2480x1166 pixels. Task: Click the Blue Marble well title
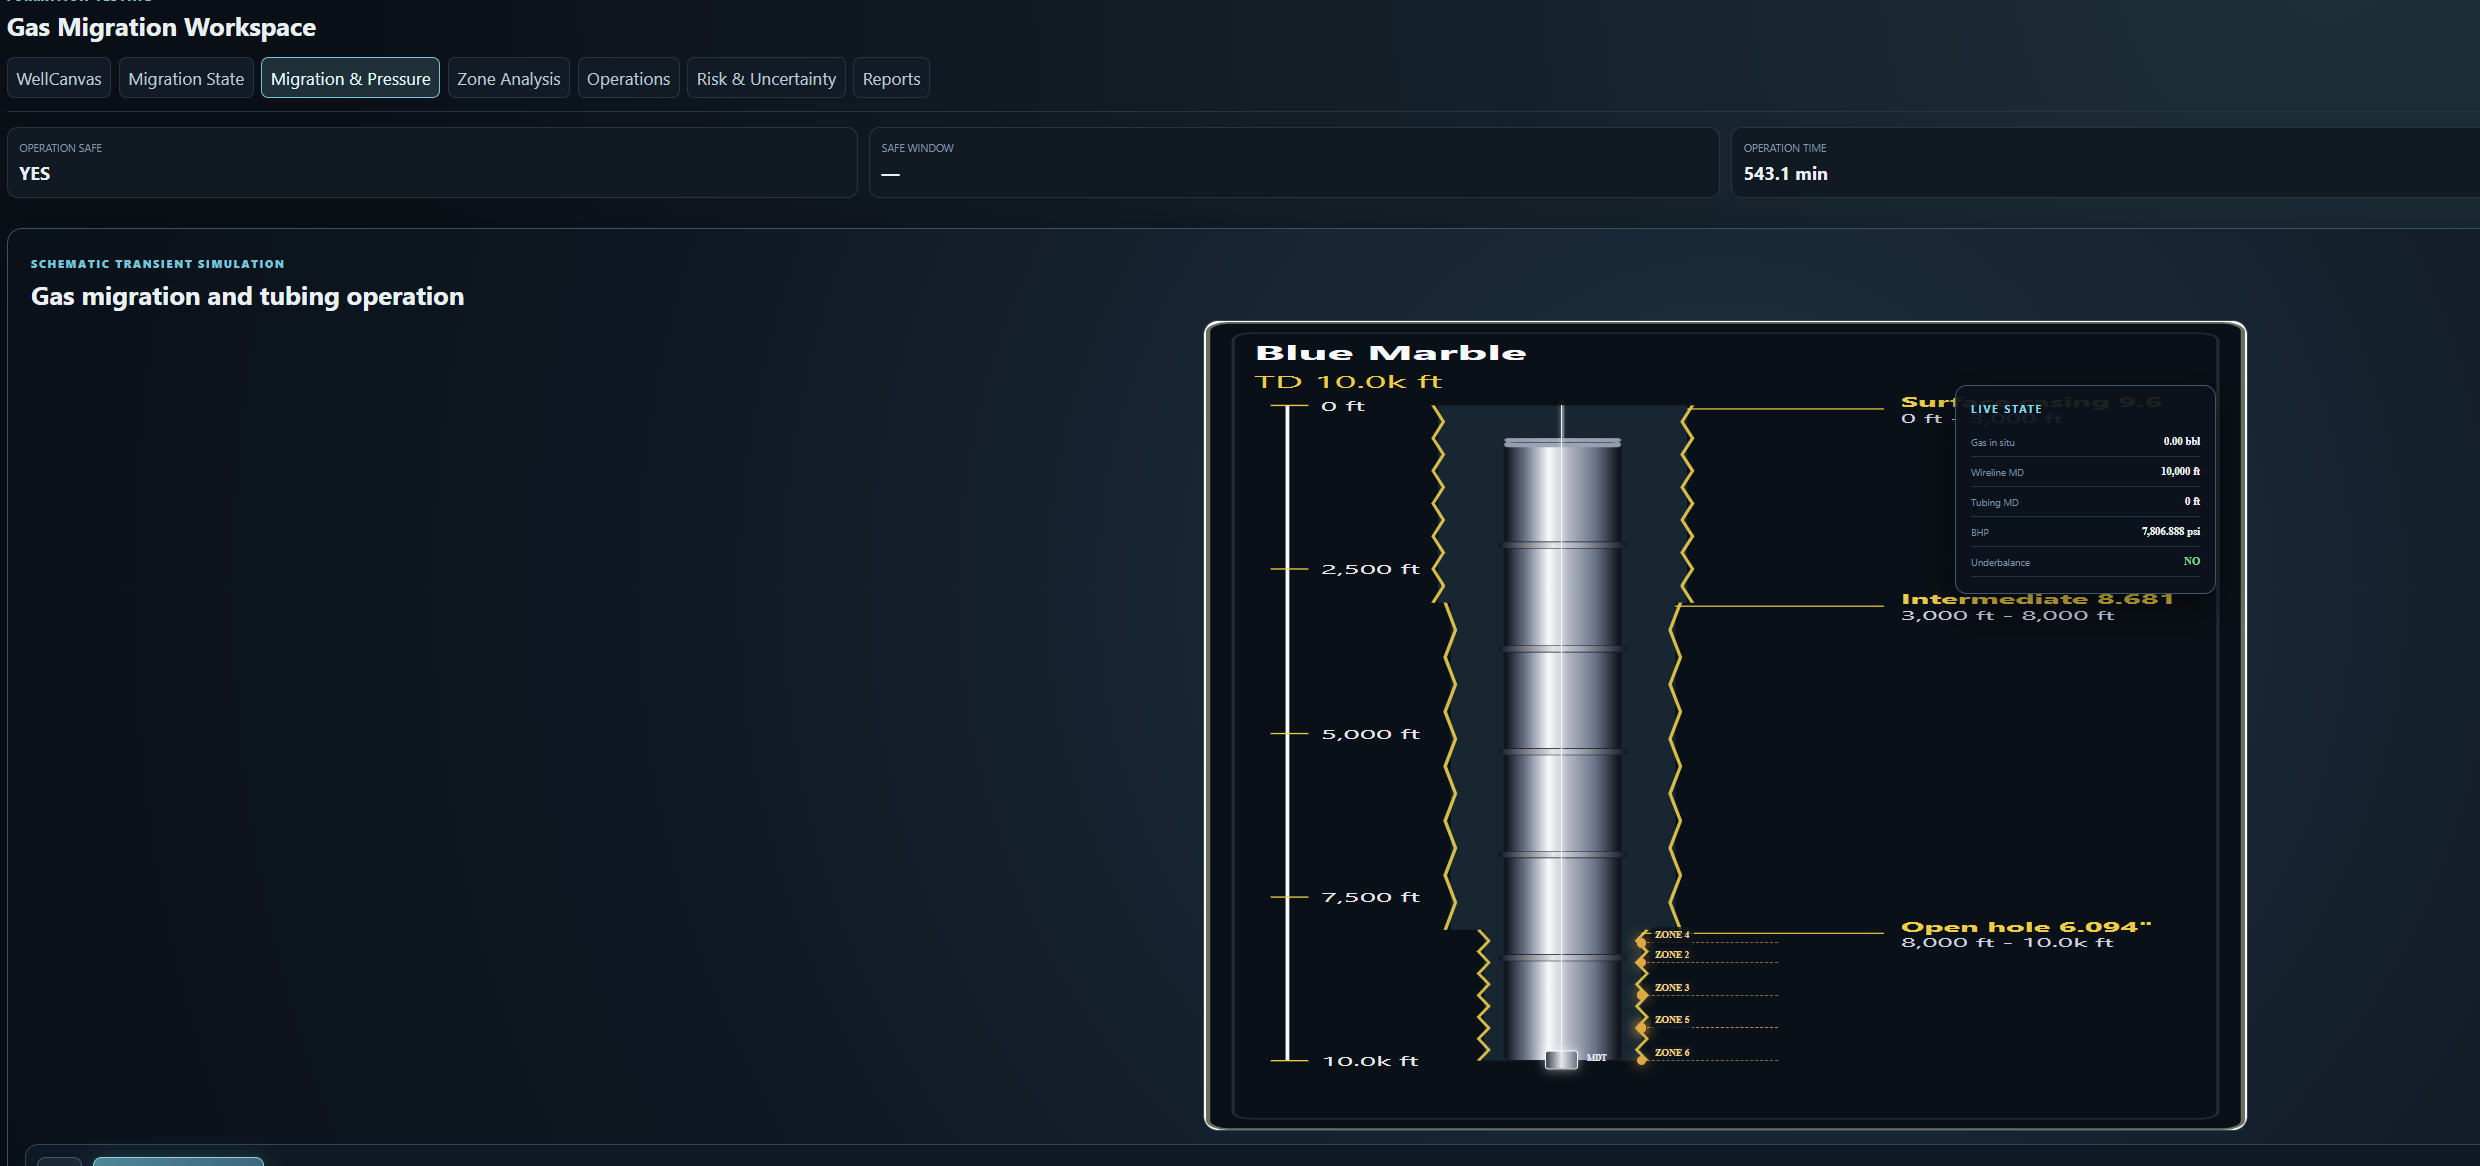click(x=1390, y=353)
